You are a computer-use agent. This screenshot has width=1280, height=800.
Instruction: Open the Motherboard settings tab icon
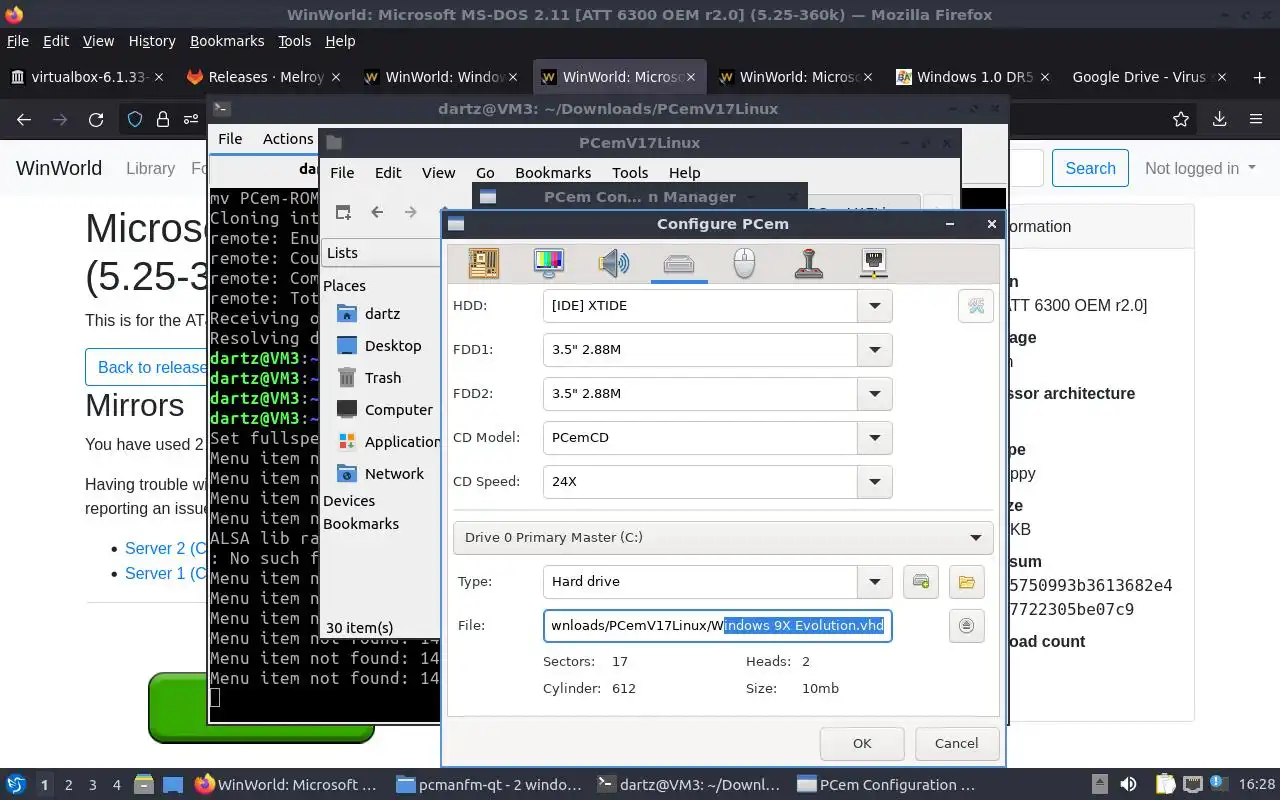coord(484,263)
